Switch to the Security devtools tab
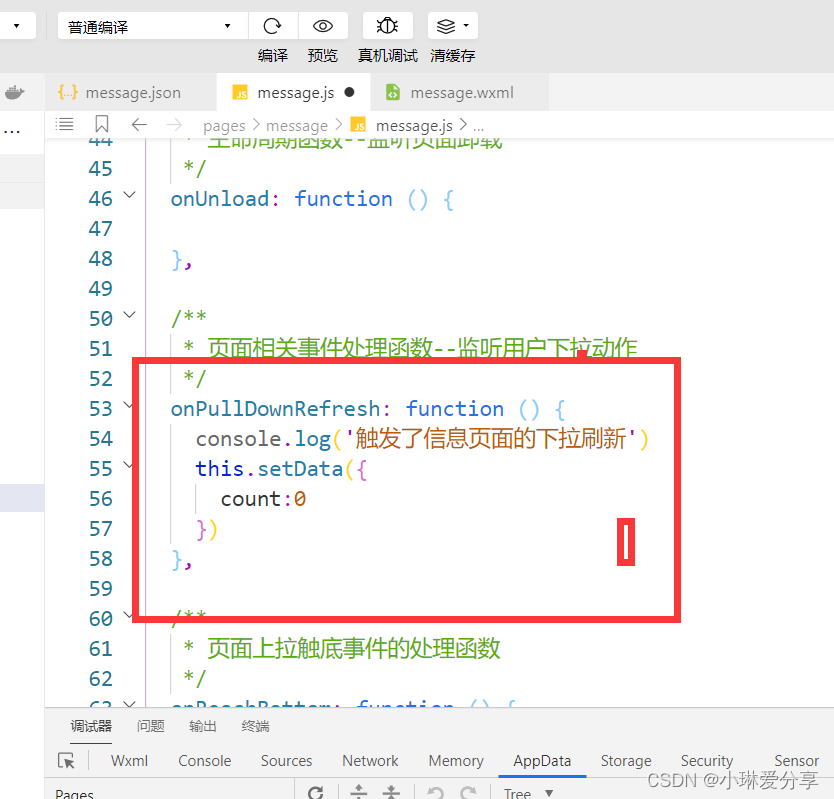 707,761
